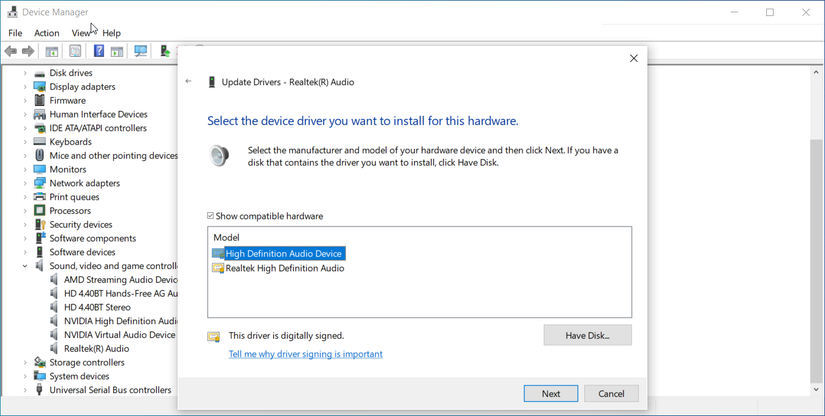
Task: Click the Display adapters category icon
Action: (39, 87)
